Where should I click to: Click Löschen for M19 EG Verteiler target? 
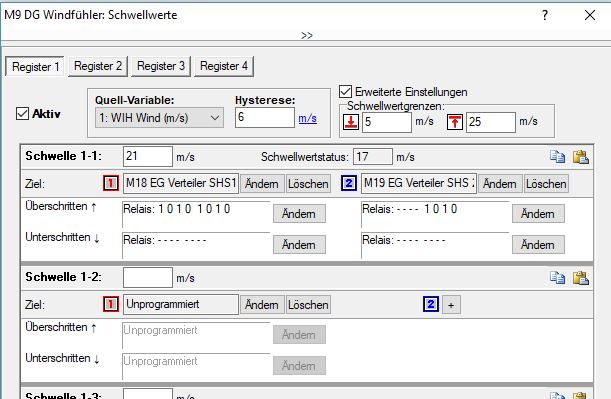546,184
